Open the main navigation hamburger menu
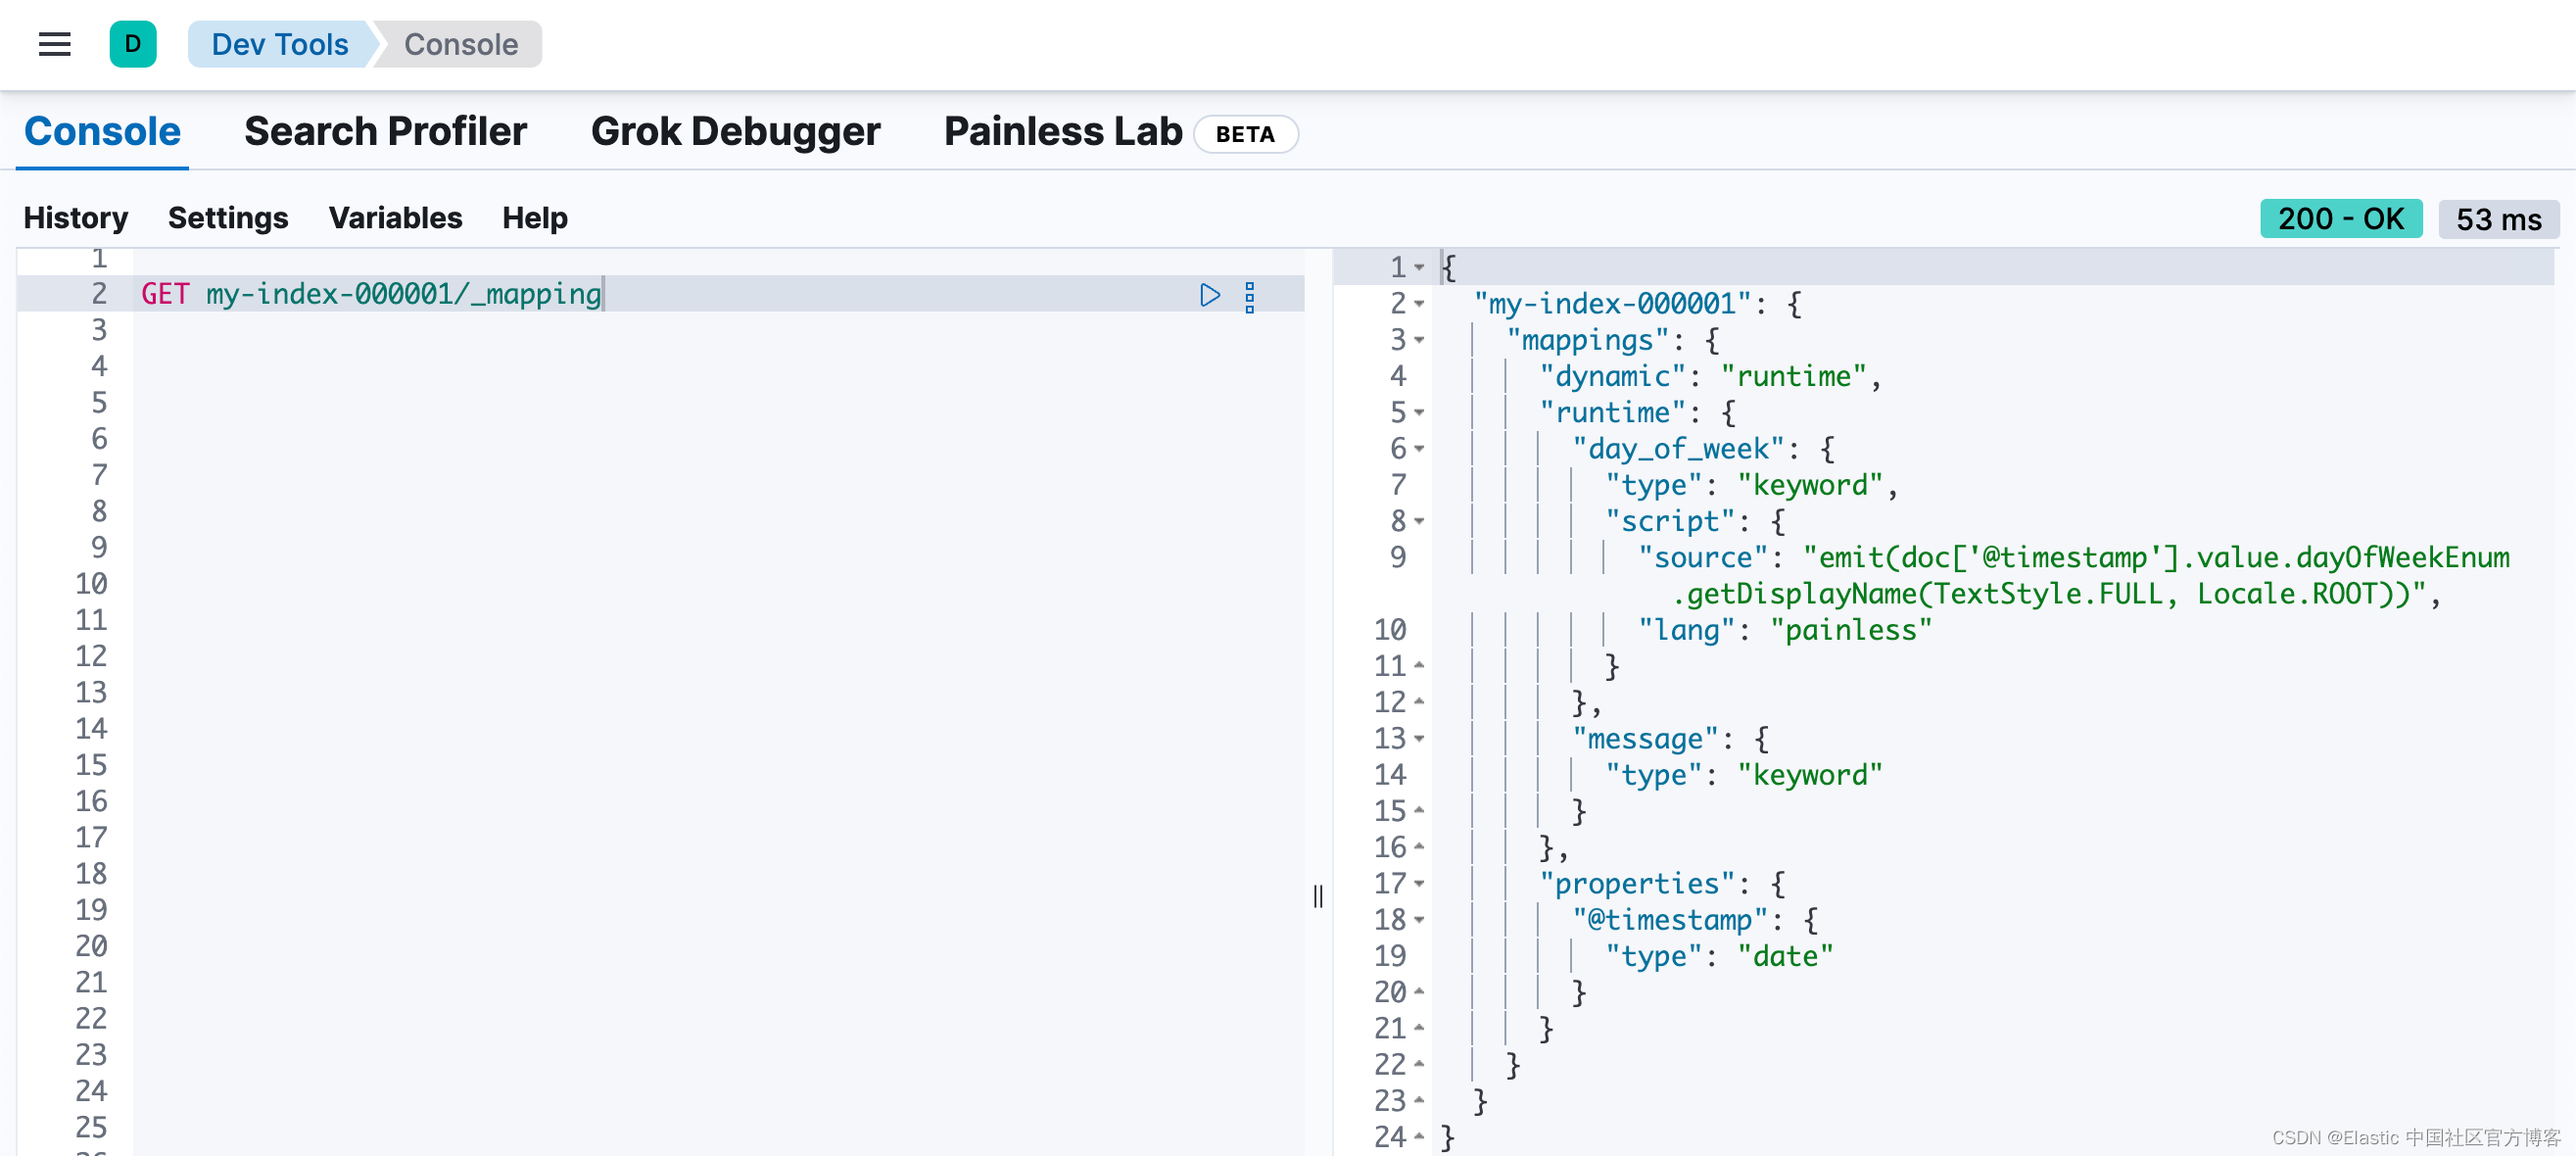This screenshot has width=2576, height=1156. tap(53, 44)
